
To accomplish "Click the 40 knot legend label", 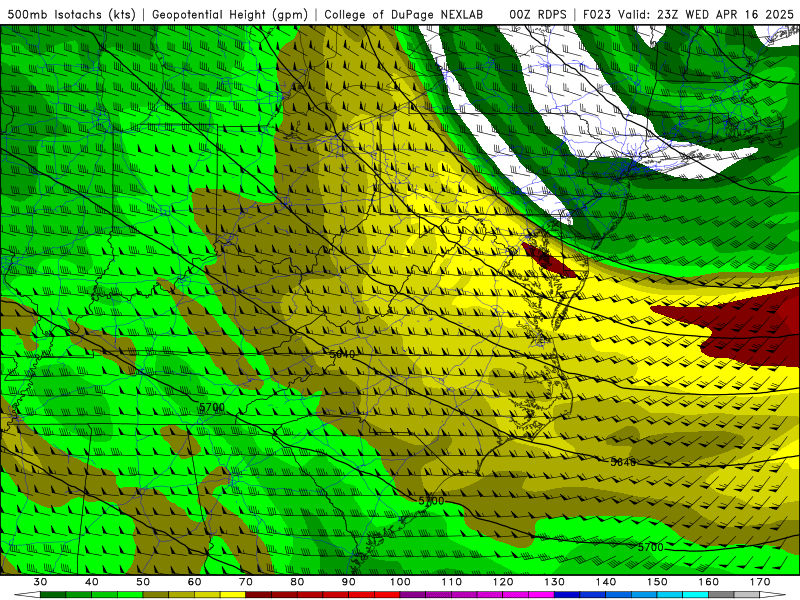I will [92, 582].
